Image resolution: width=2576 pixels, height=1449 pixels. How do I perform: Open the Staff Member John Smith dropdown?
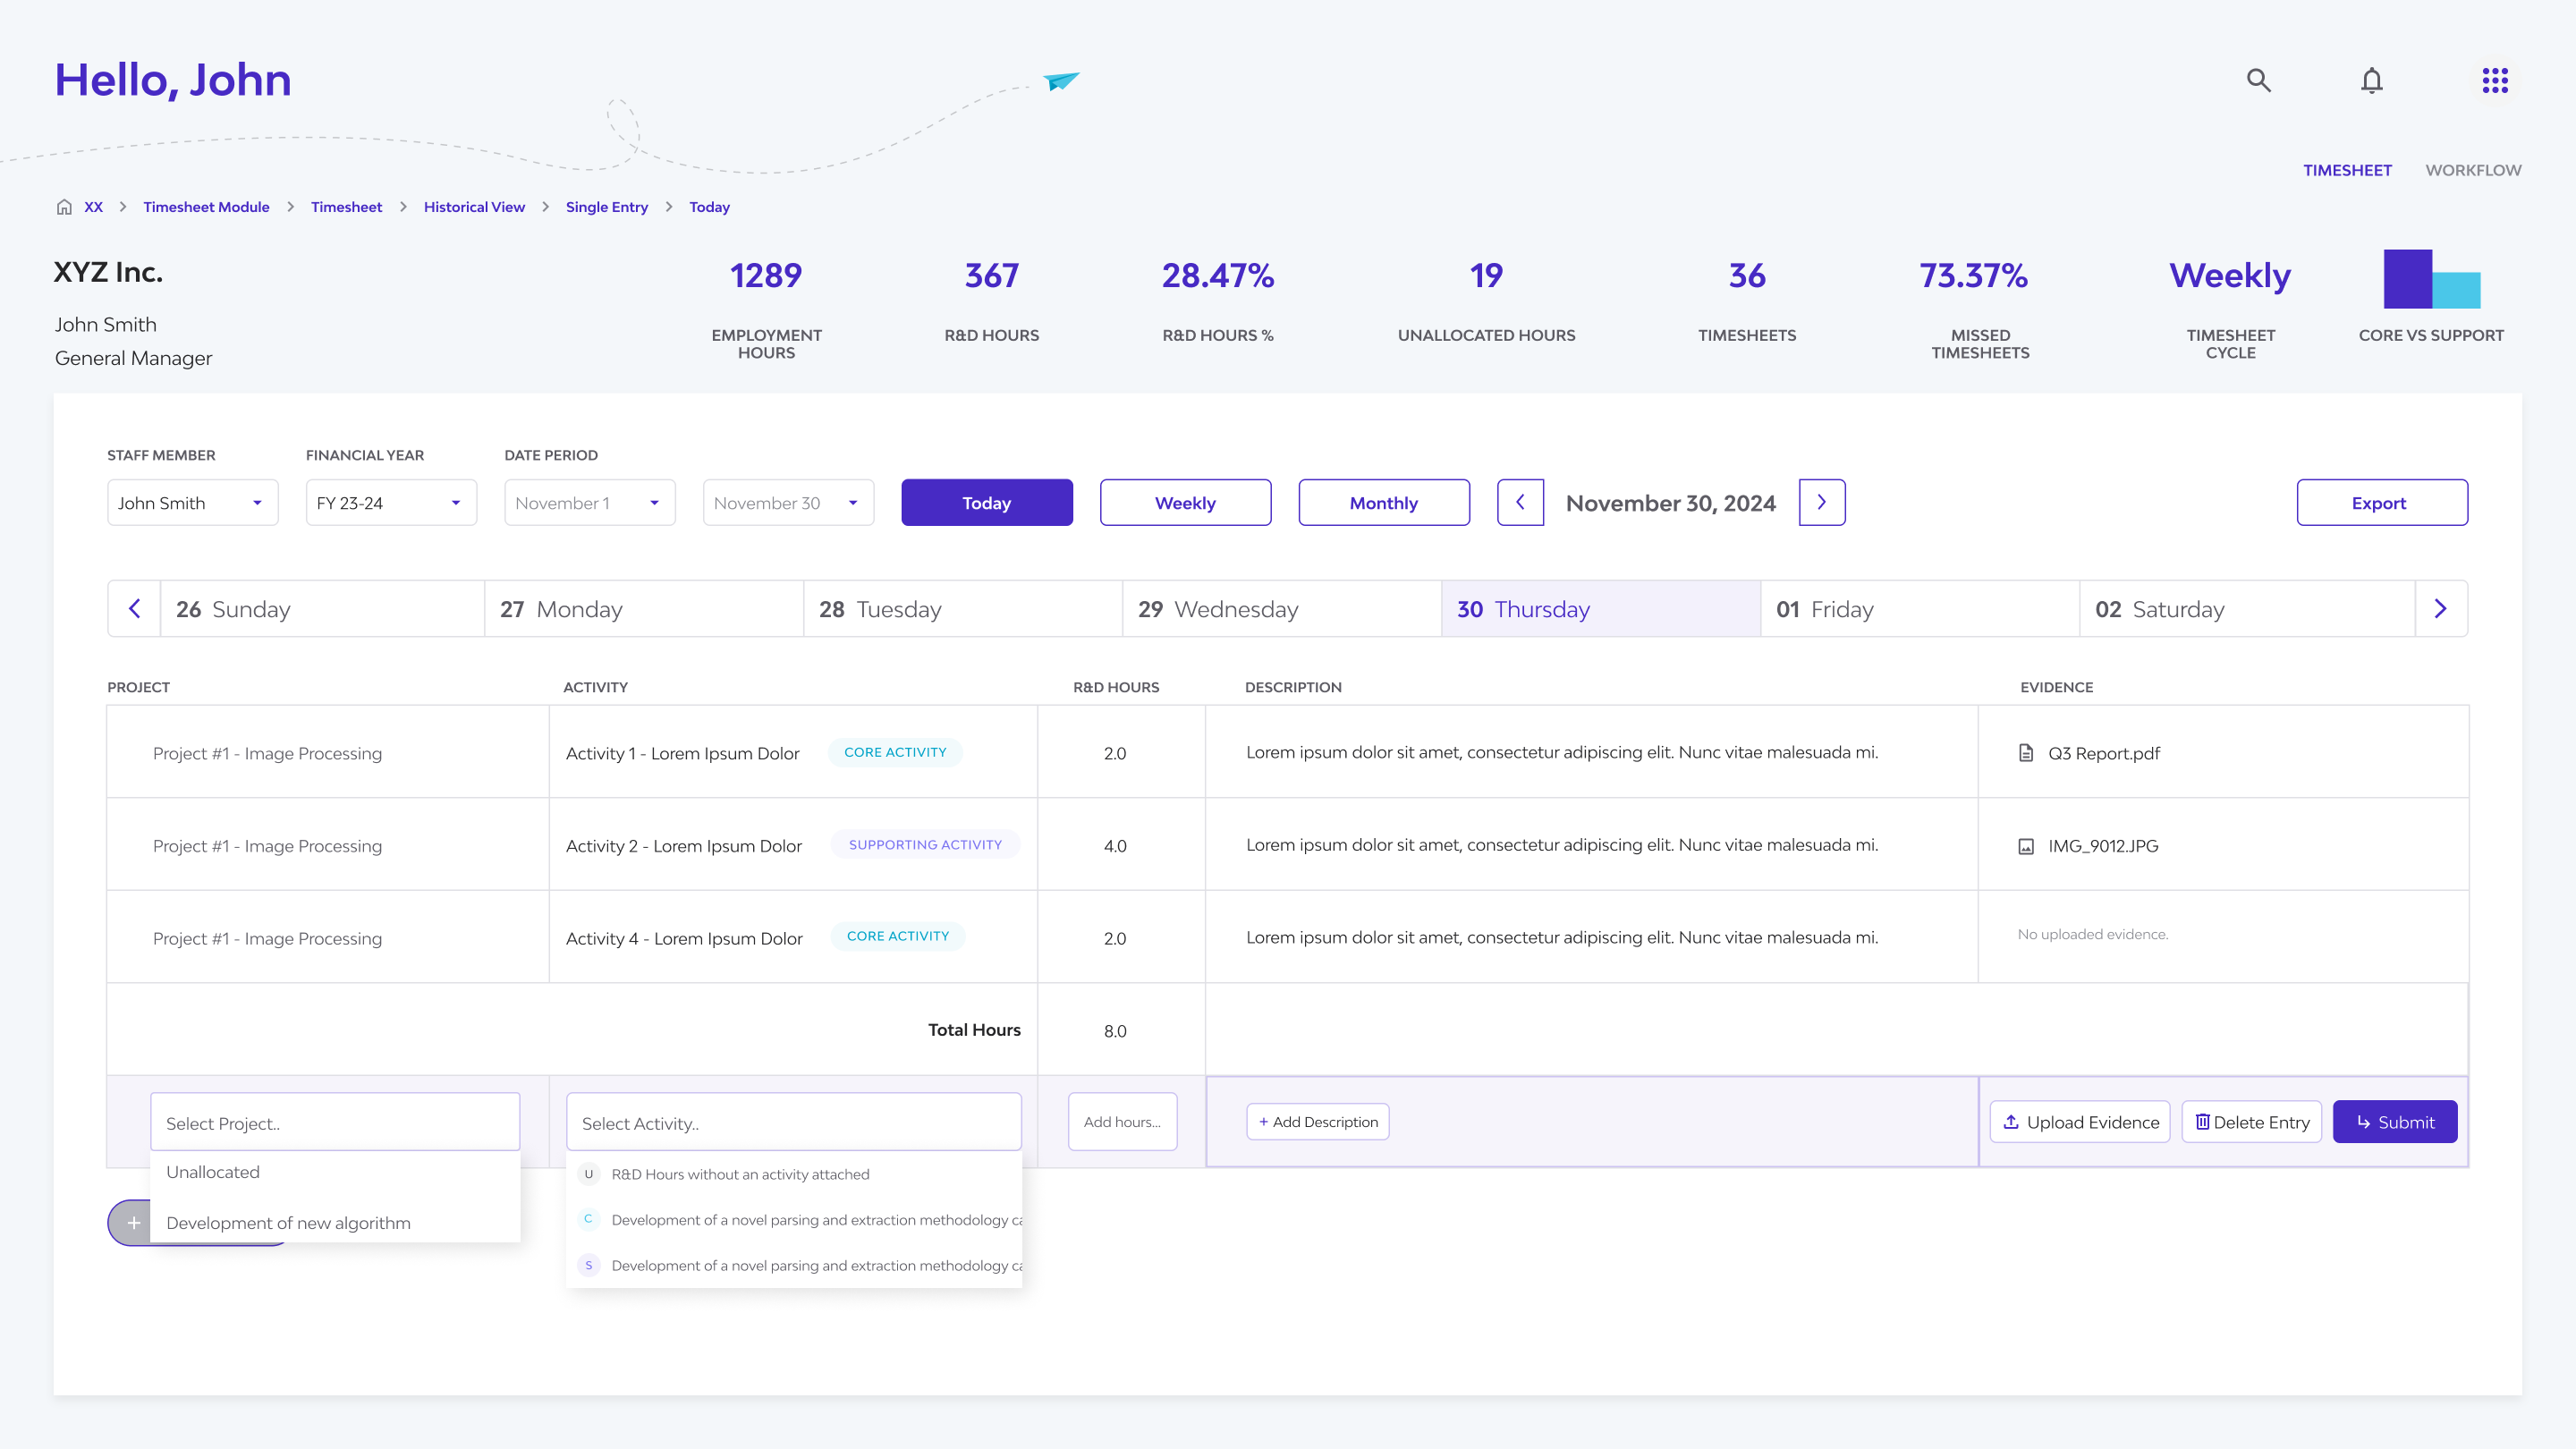pyautogui.click(x=193, y=502)
